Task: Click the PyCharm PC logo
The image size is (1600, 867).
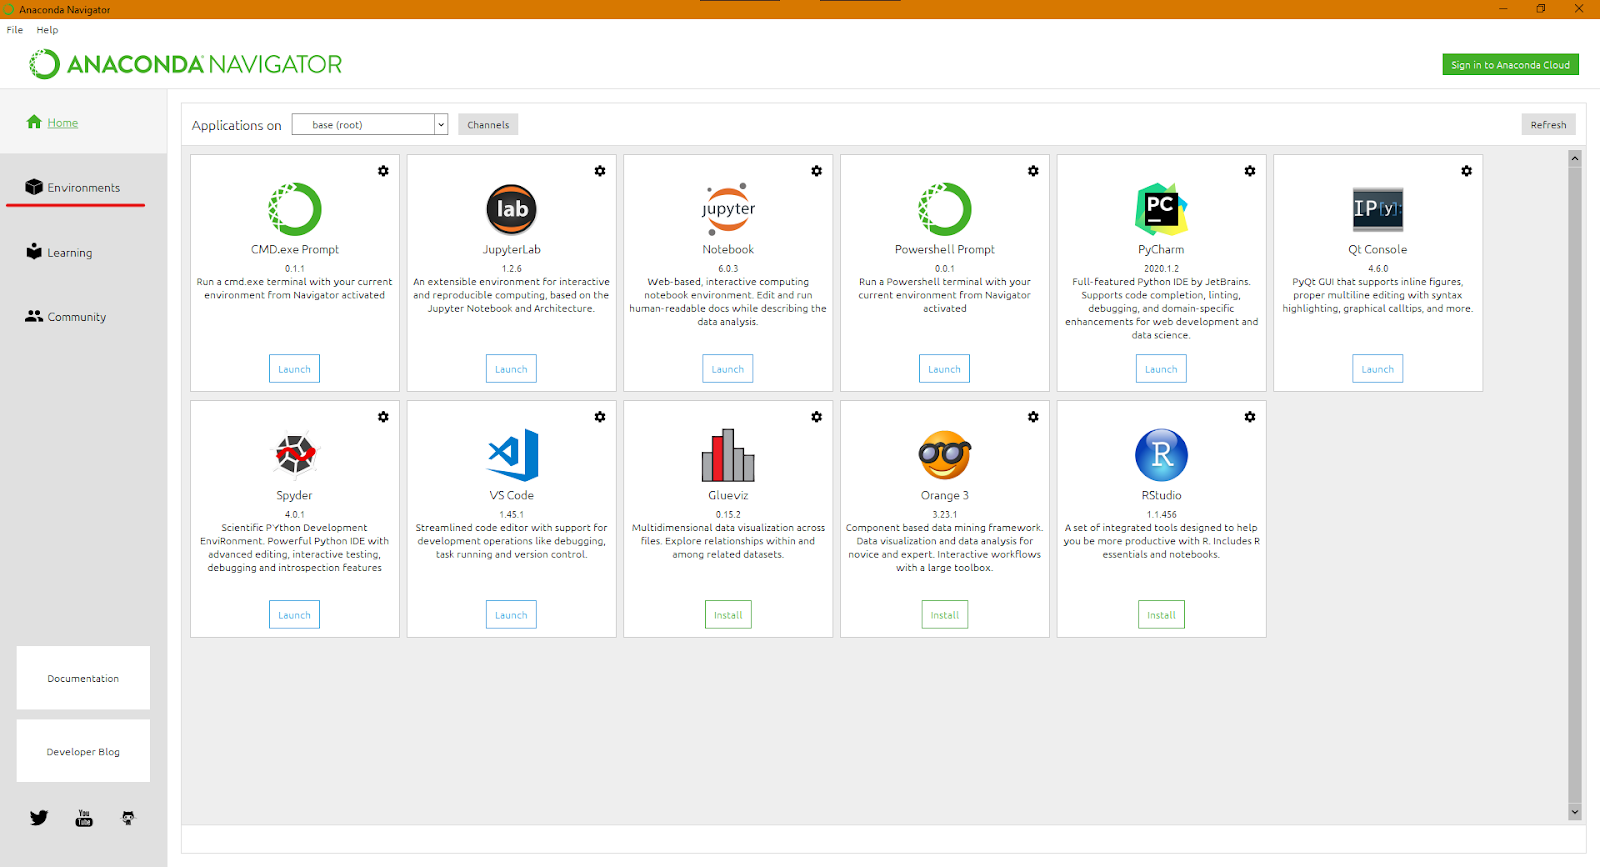Action: click(1161, 209)
